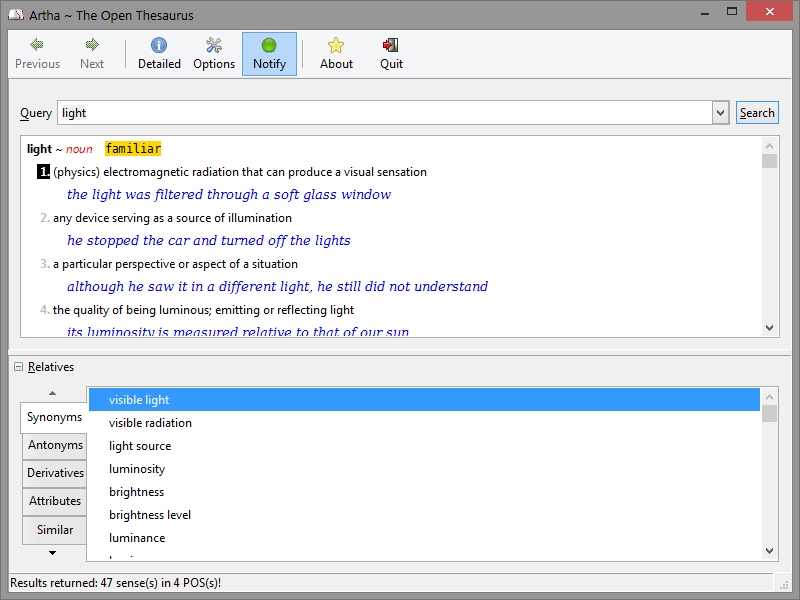Open the Query history dropdown arrow

[720, 113]
